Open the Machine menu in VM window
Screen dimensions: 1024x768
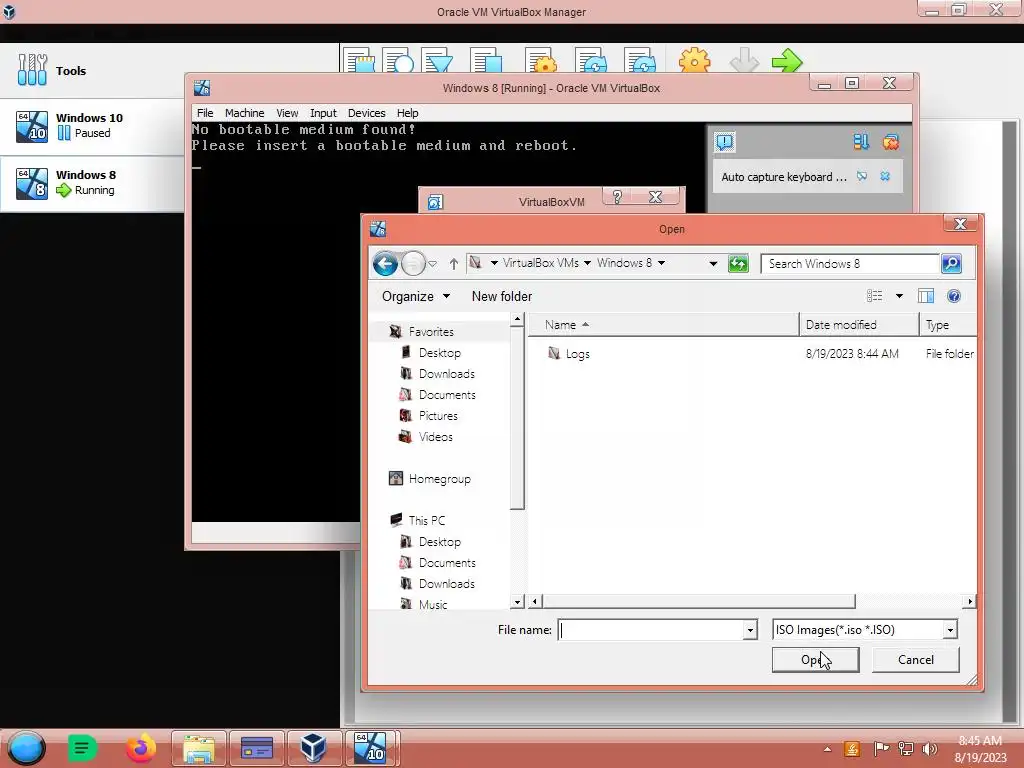(x=244, y=113)
